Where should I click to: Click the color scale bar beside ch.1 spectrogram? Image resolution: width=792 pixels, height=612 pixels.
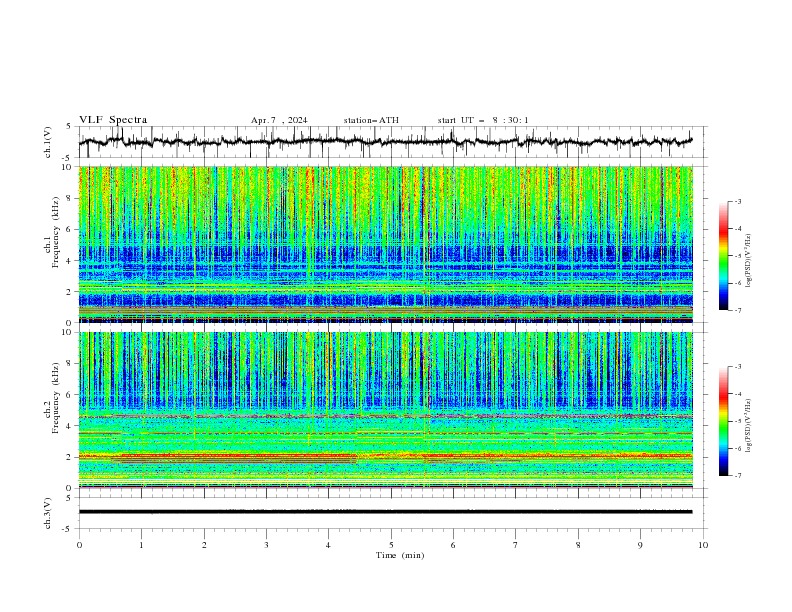tap(723, 256)
